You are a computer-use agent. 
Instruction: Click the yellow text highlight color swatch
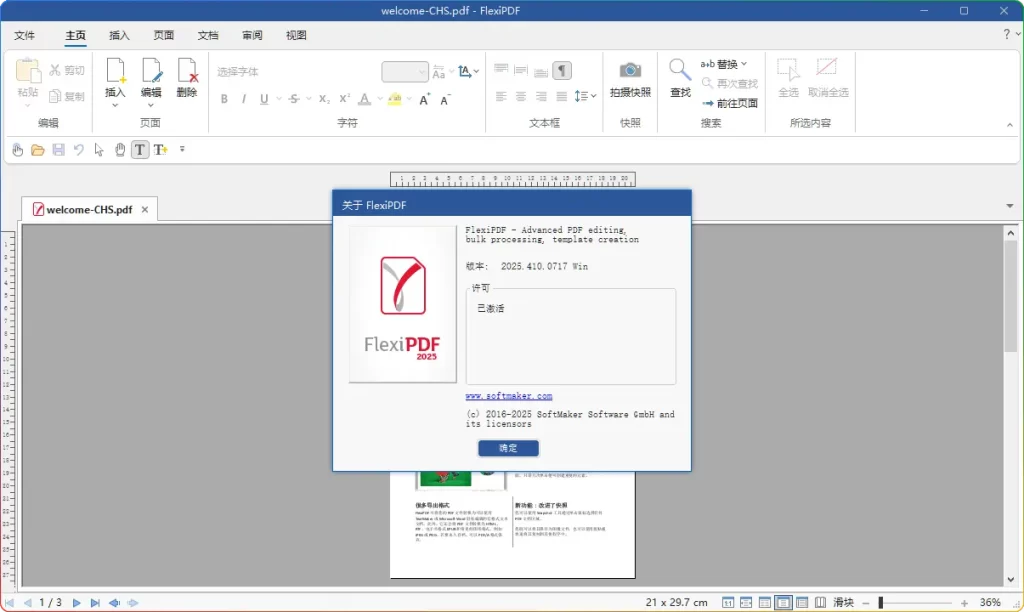[x=394, y=99]
